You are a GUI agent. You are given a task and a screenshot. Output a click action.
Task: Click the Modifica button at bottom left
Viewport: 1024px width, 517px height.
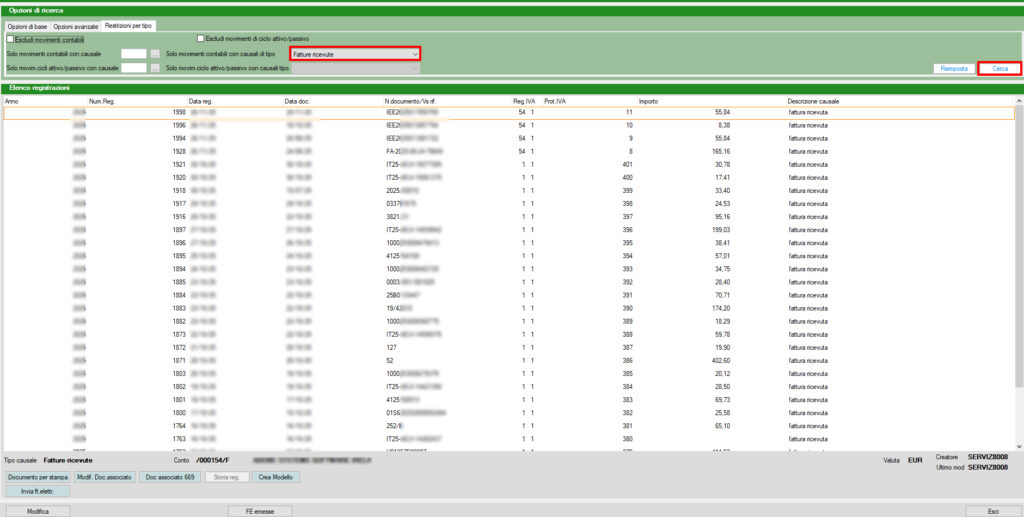(x=38, y=510)
